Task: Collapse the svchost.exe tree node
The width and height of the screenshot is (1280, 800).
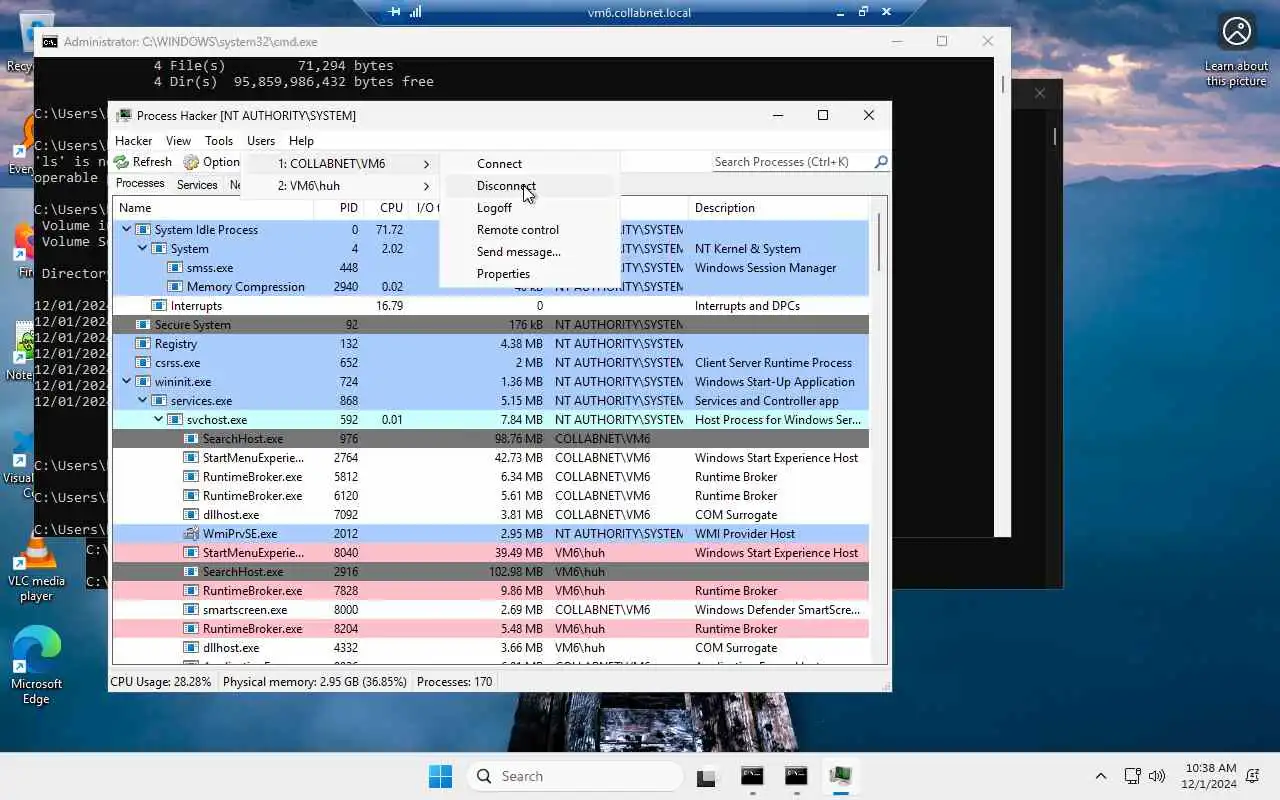Action: (159, 420)
